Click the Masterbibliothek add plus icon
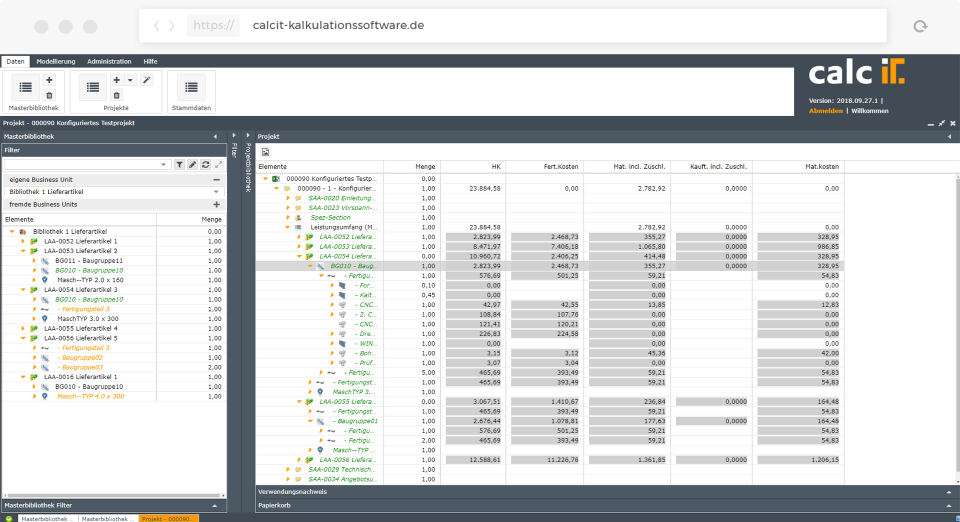960x522 pixels. 50,80
